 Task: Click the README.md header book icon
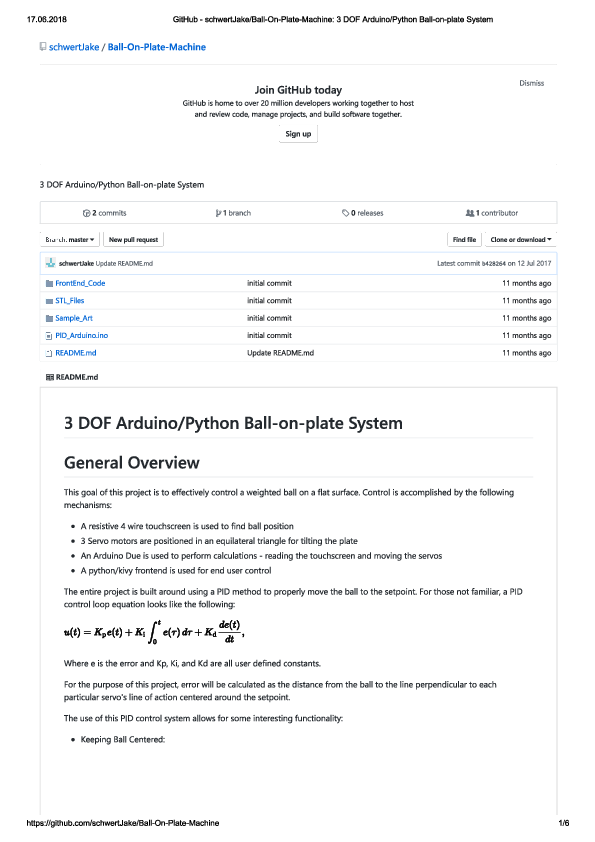pos(50,378)
